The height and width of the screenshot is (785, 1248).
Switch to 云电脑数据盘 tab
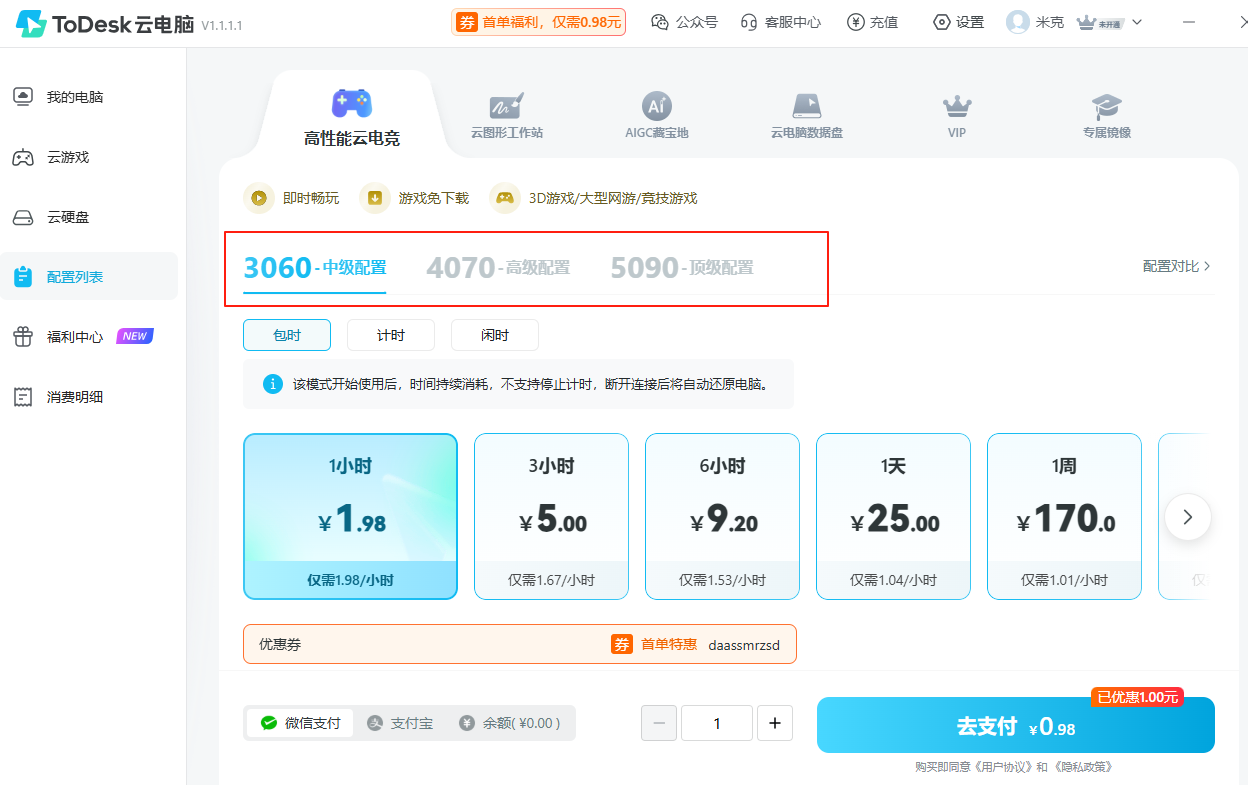click(807, 116)
